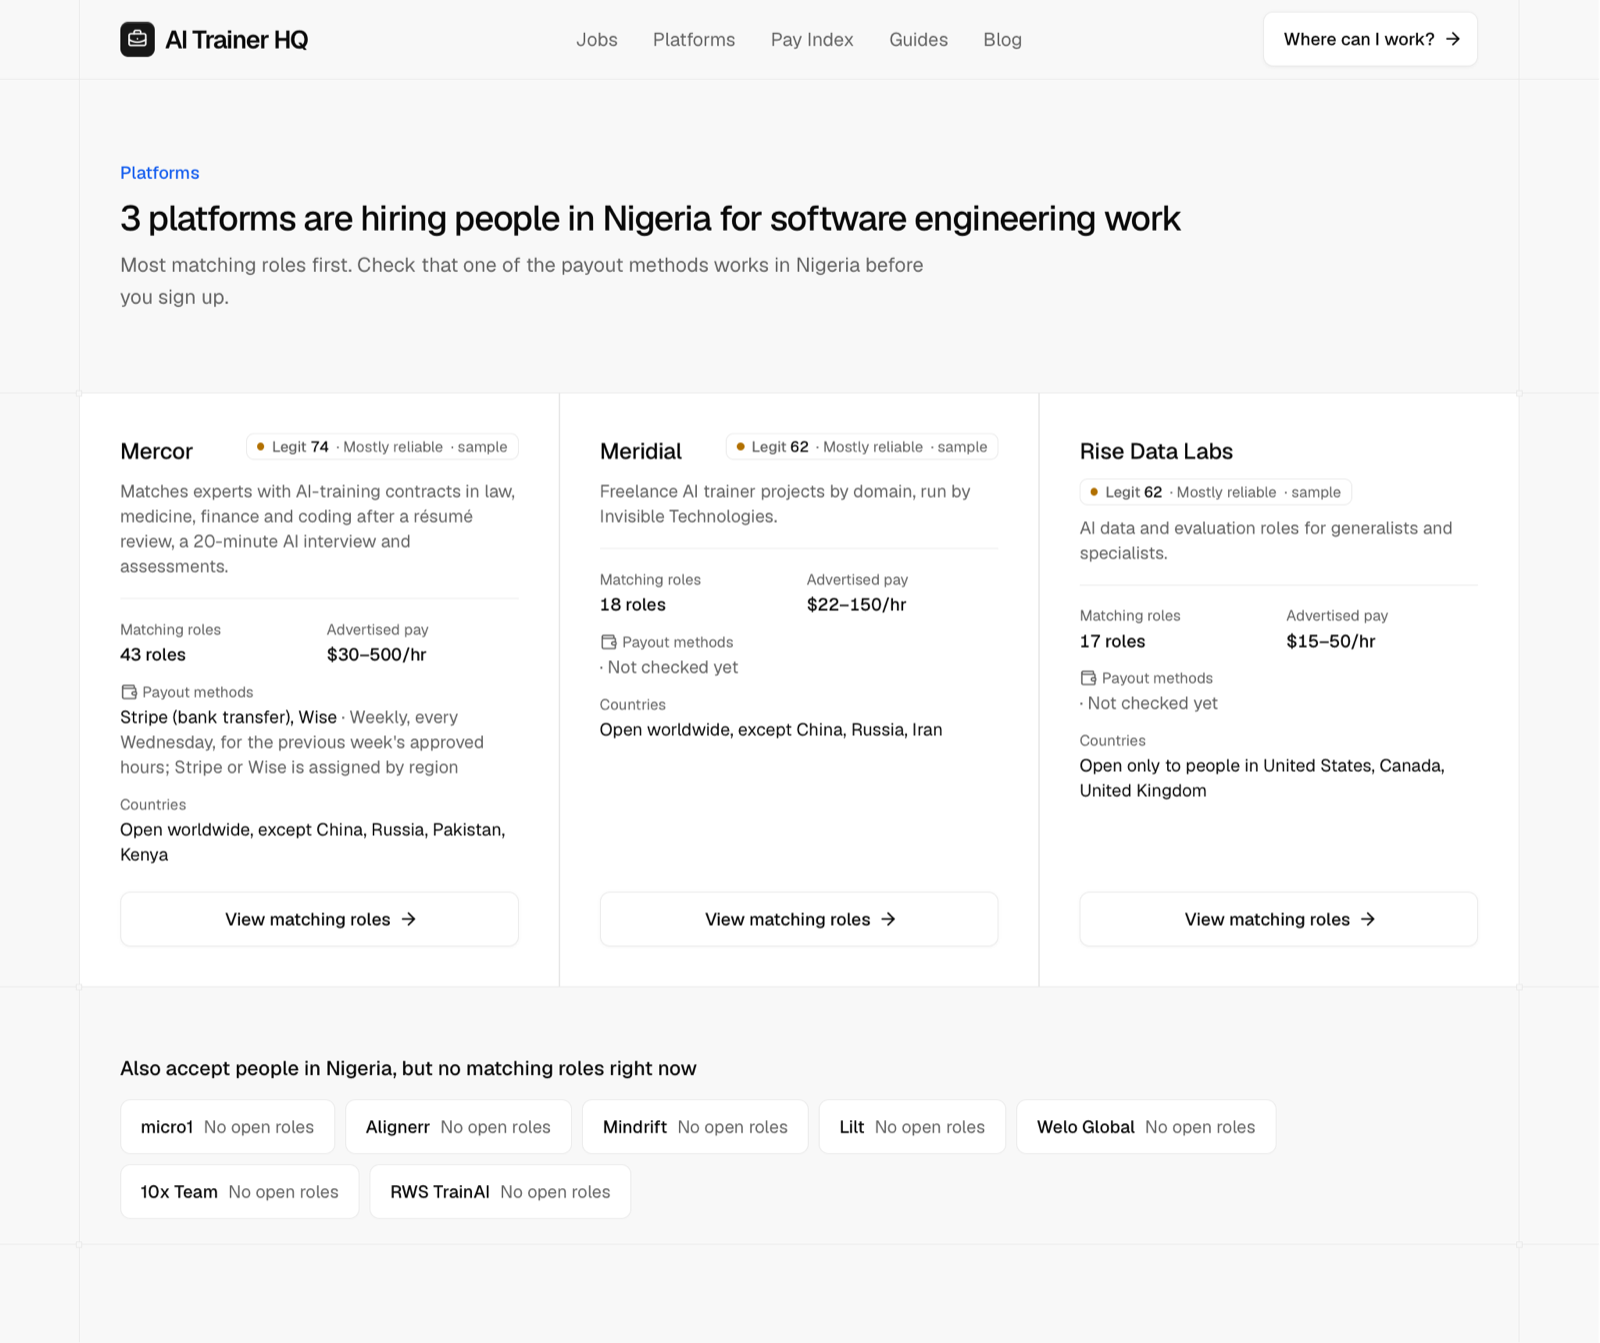1600x1343 pixels.
Task: Click Mercor's 'Mostly reliable' badge text
Action: point(393,447)
